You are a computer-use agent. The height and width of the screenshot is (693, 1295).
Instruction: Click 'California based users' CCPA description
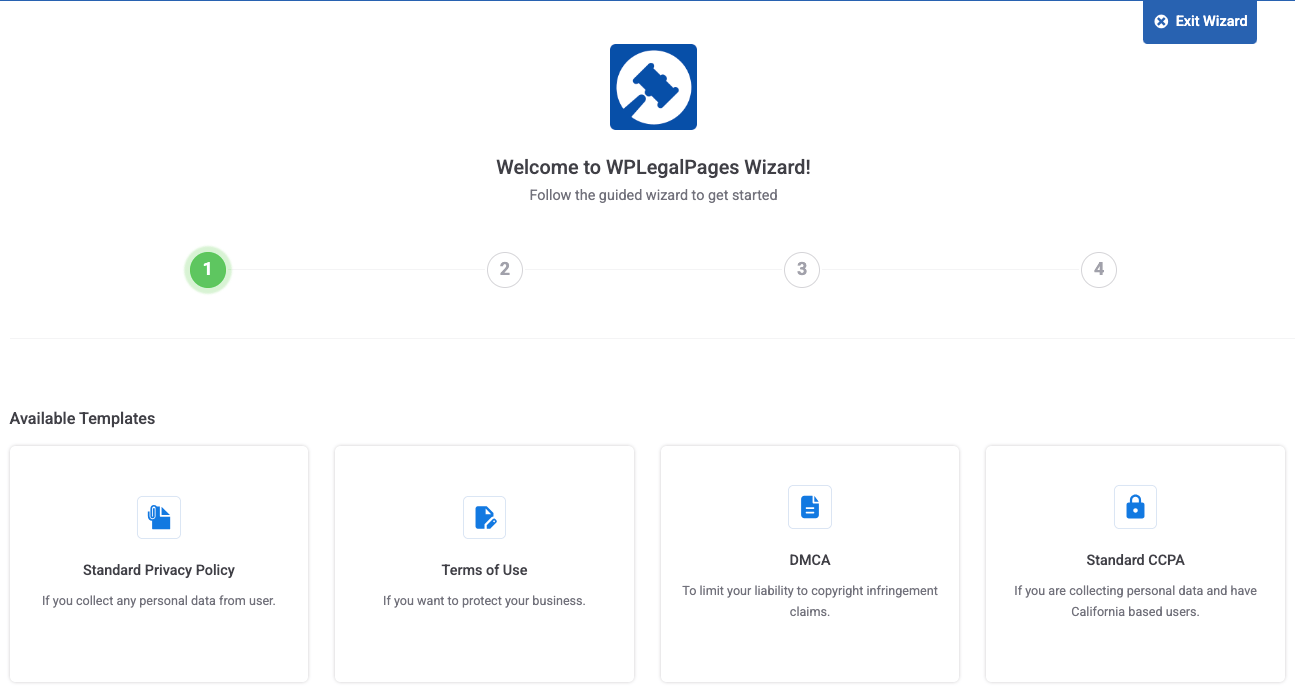tap(1135, 601)
